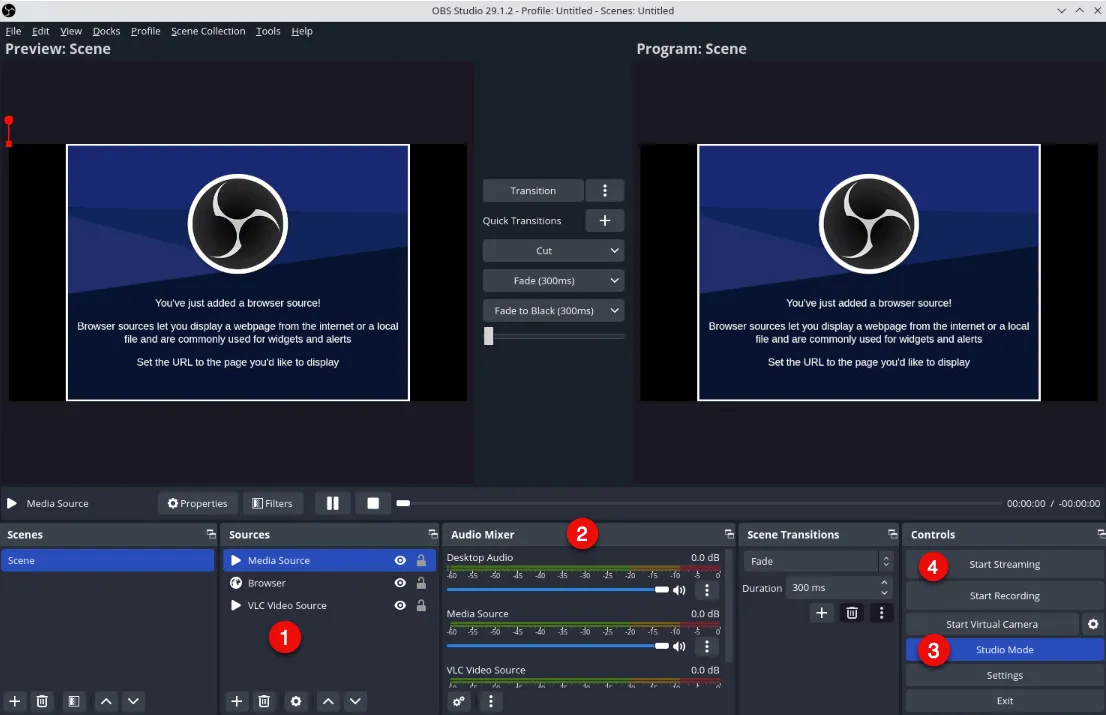Open Settings from Controls dock
The image size is (1106, 715).
pos(1004,676)
